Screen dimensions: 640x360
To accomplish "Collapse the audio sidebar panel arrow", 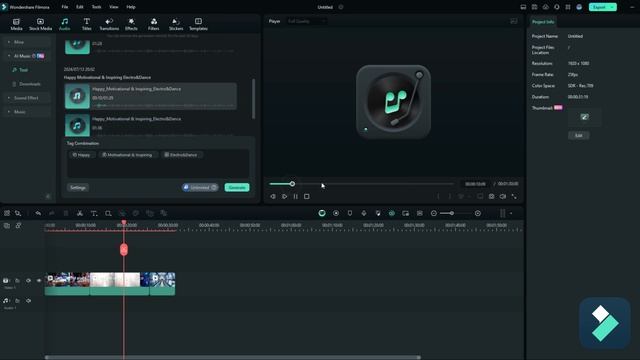I will (x=48, y=197).
